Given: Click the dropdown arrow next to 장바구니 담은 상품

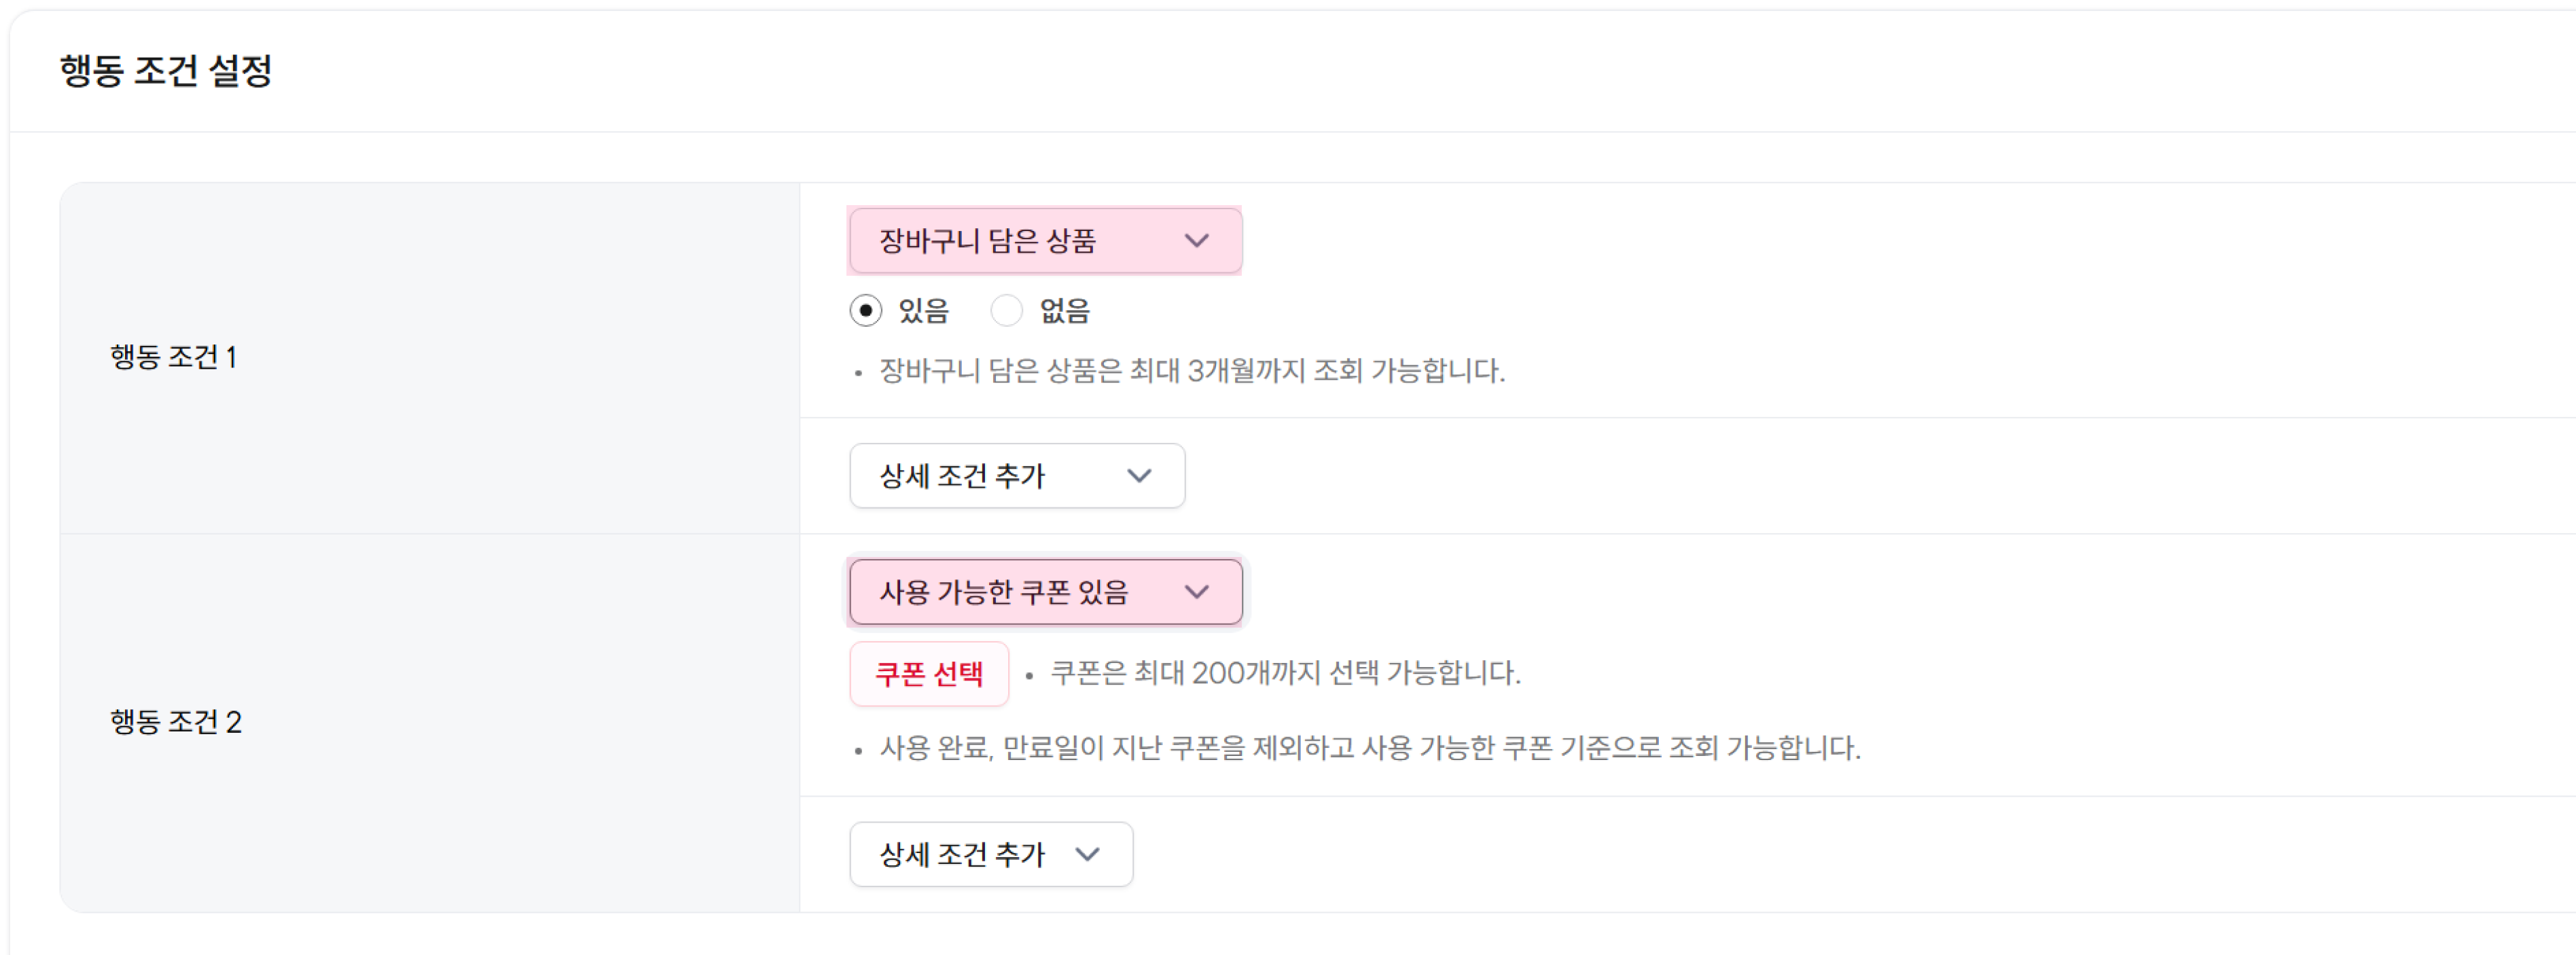Looking at the screenshot, I should [1197, 240].
